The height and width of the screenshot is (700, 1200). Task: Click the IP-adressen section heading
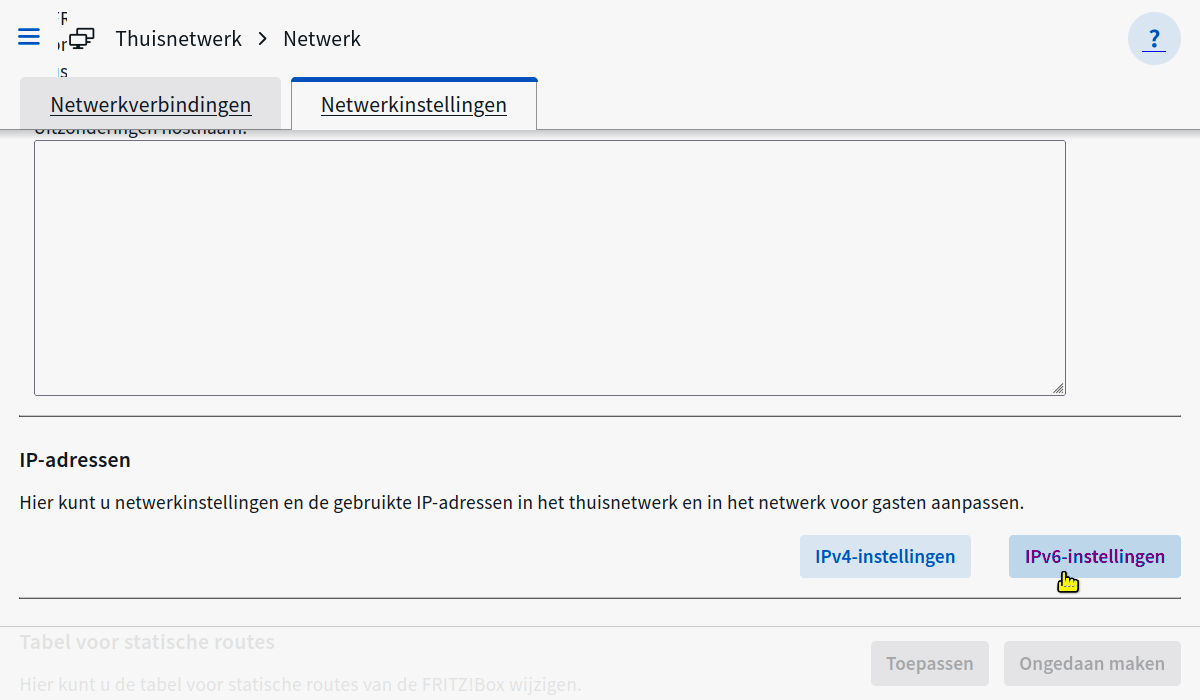click(x=75, y=460)
